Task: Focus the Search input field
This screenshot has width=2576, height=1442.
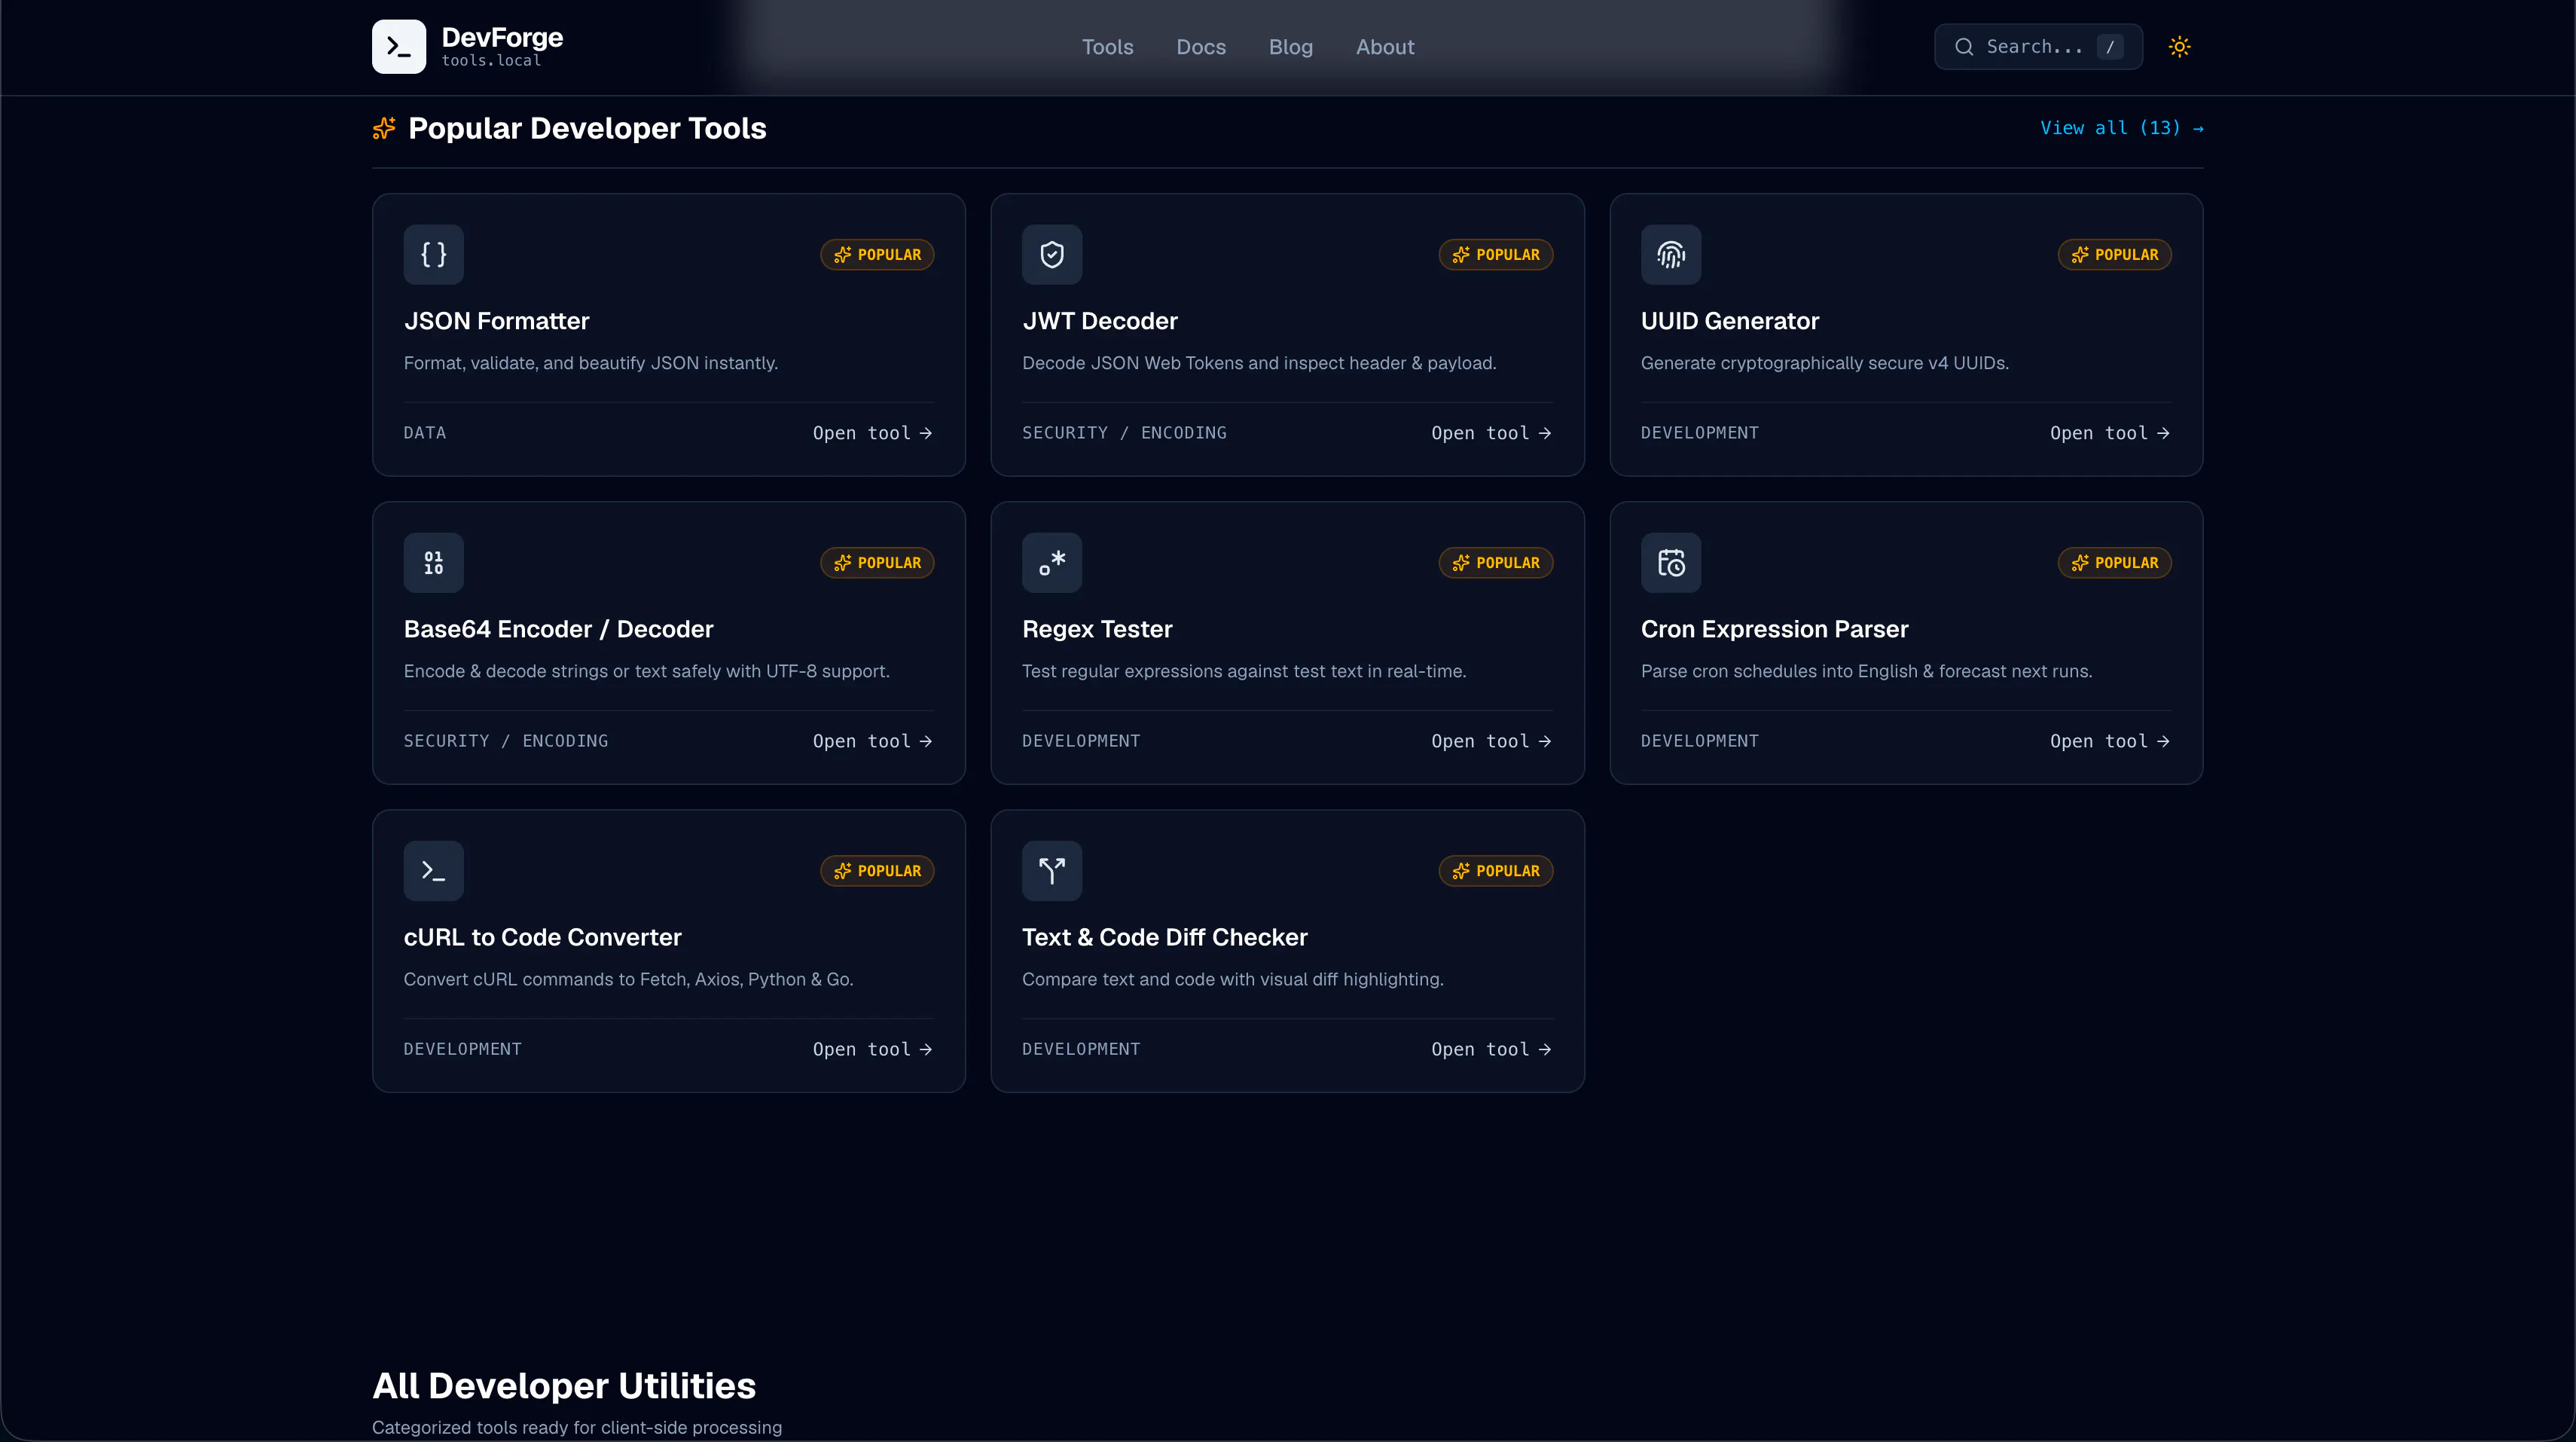Action: click(2037, 47)
